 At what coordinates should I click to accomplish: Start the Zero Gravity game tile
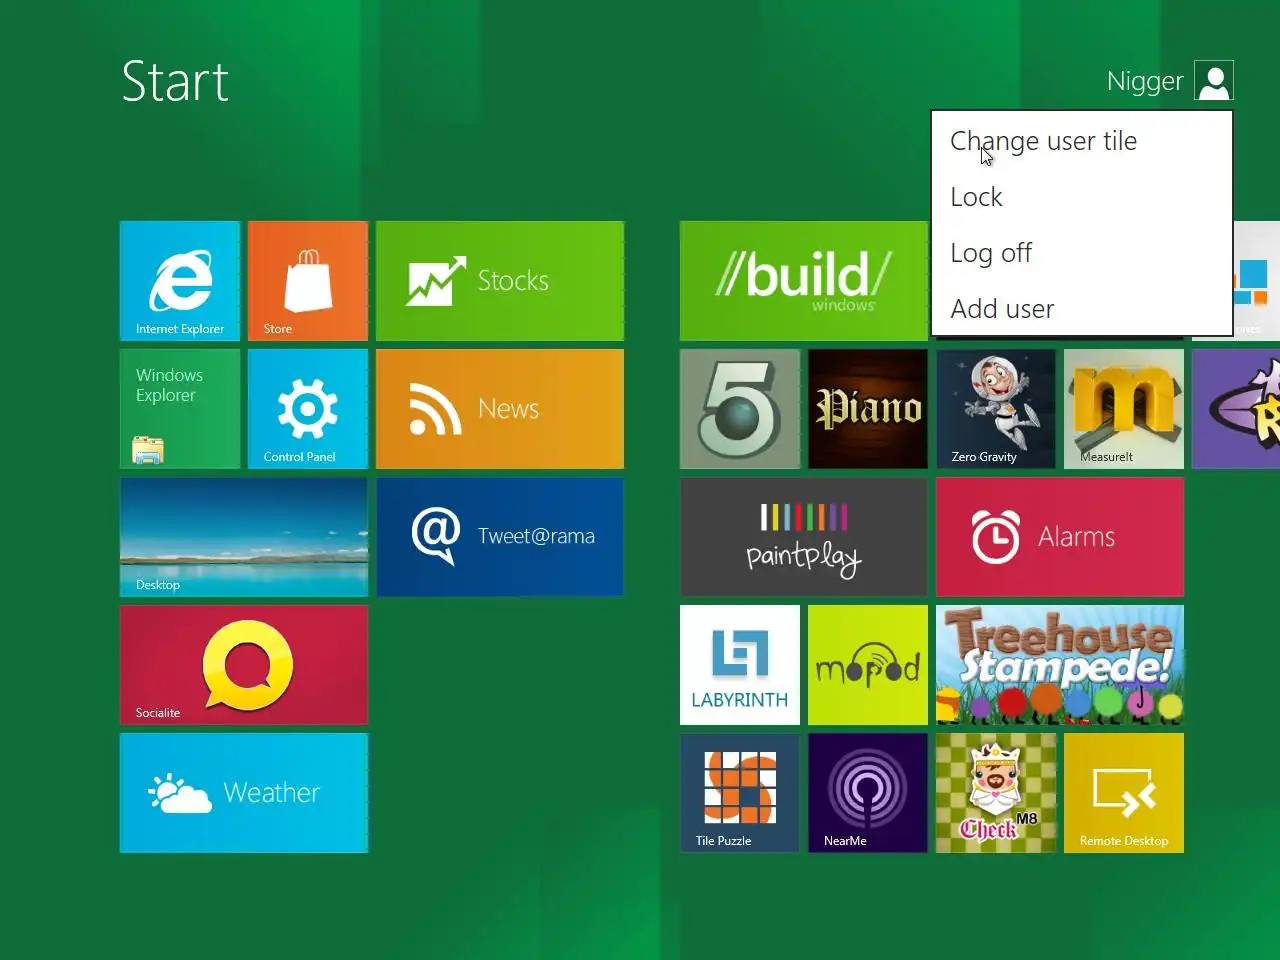996,409
